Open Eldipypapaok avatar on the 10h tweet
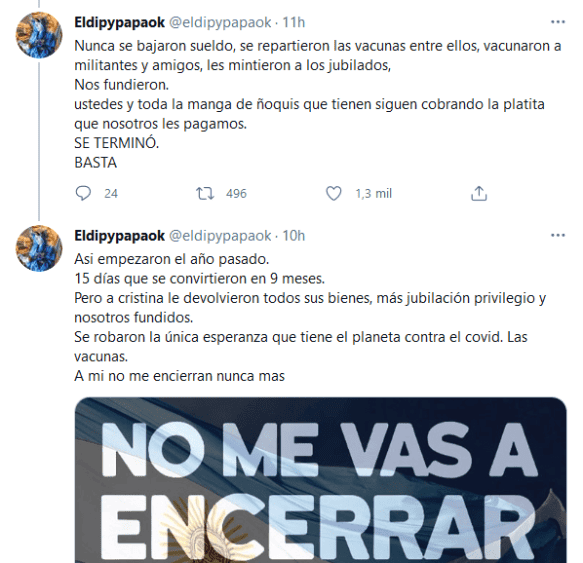583x563 pixels. pyautogui.click(x=39, y=248)
